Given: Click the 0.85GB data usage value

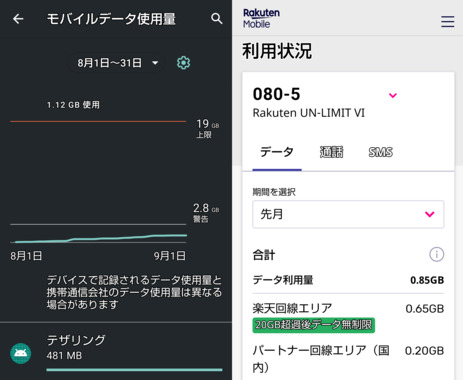Looking at the screenshot, I should 427,280.
